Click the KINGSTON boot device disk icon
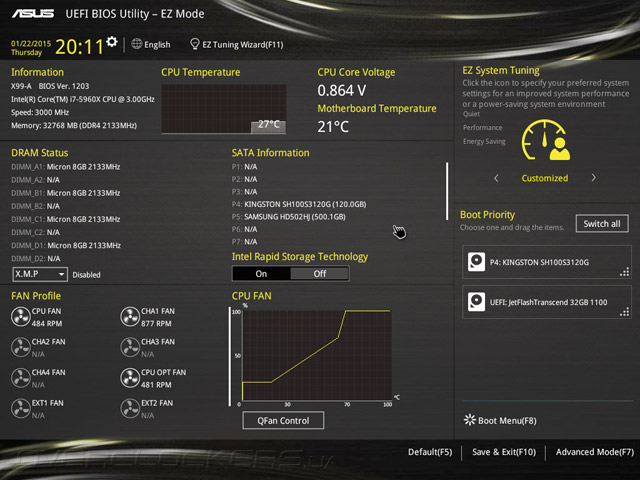Screen dimensions: 640x480 tap(476, 262)
